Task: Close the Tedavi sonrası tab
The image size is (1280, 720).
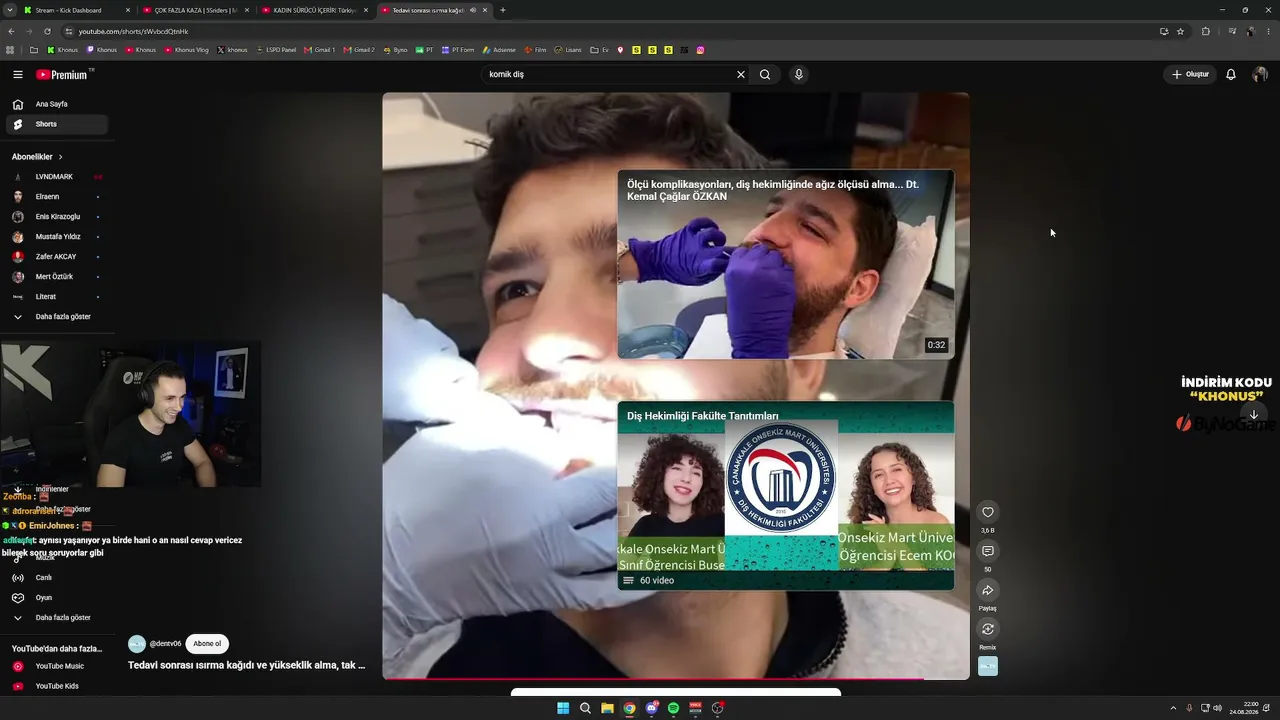Action: click(x=484, y=10)
